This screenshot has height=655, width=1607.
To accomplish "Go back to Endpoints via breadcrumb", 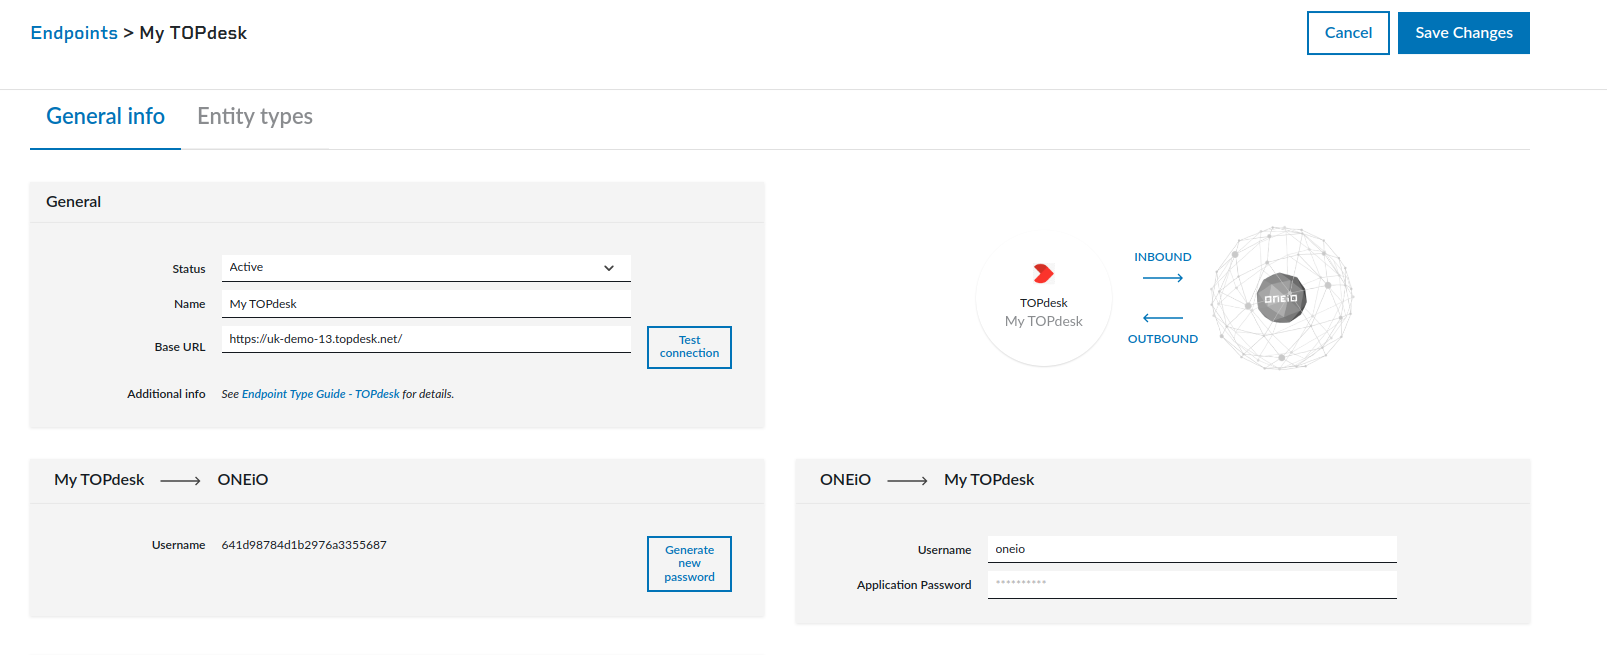I will coord(74,33).
